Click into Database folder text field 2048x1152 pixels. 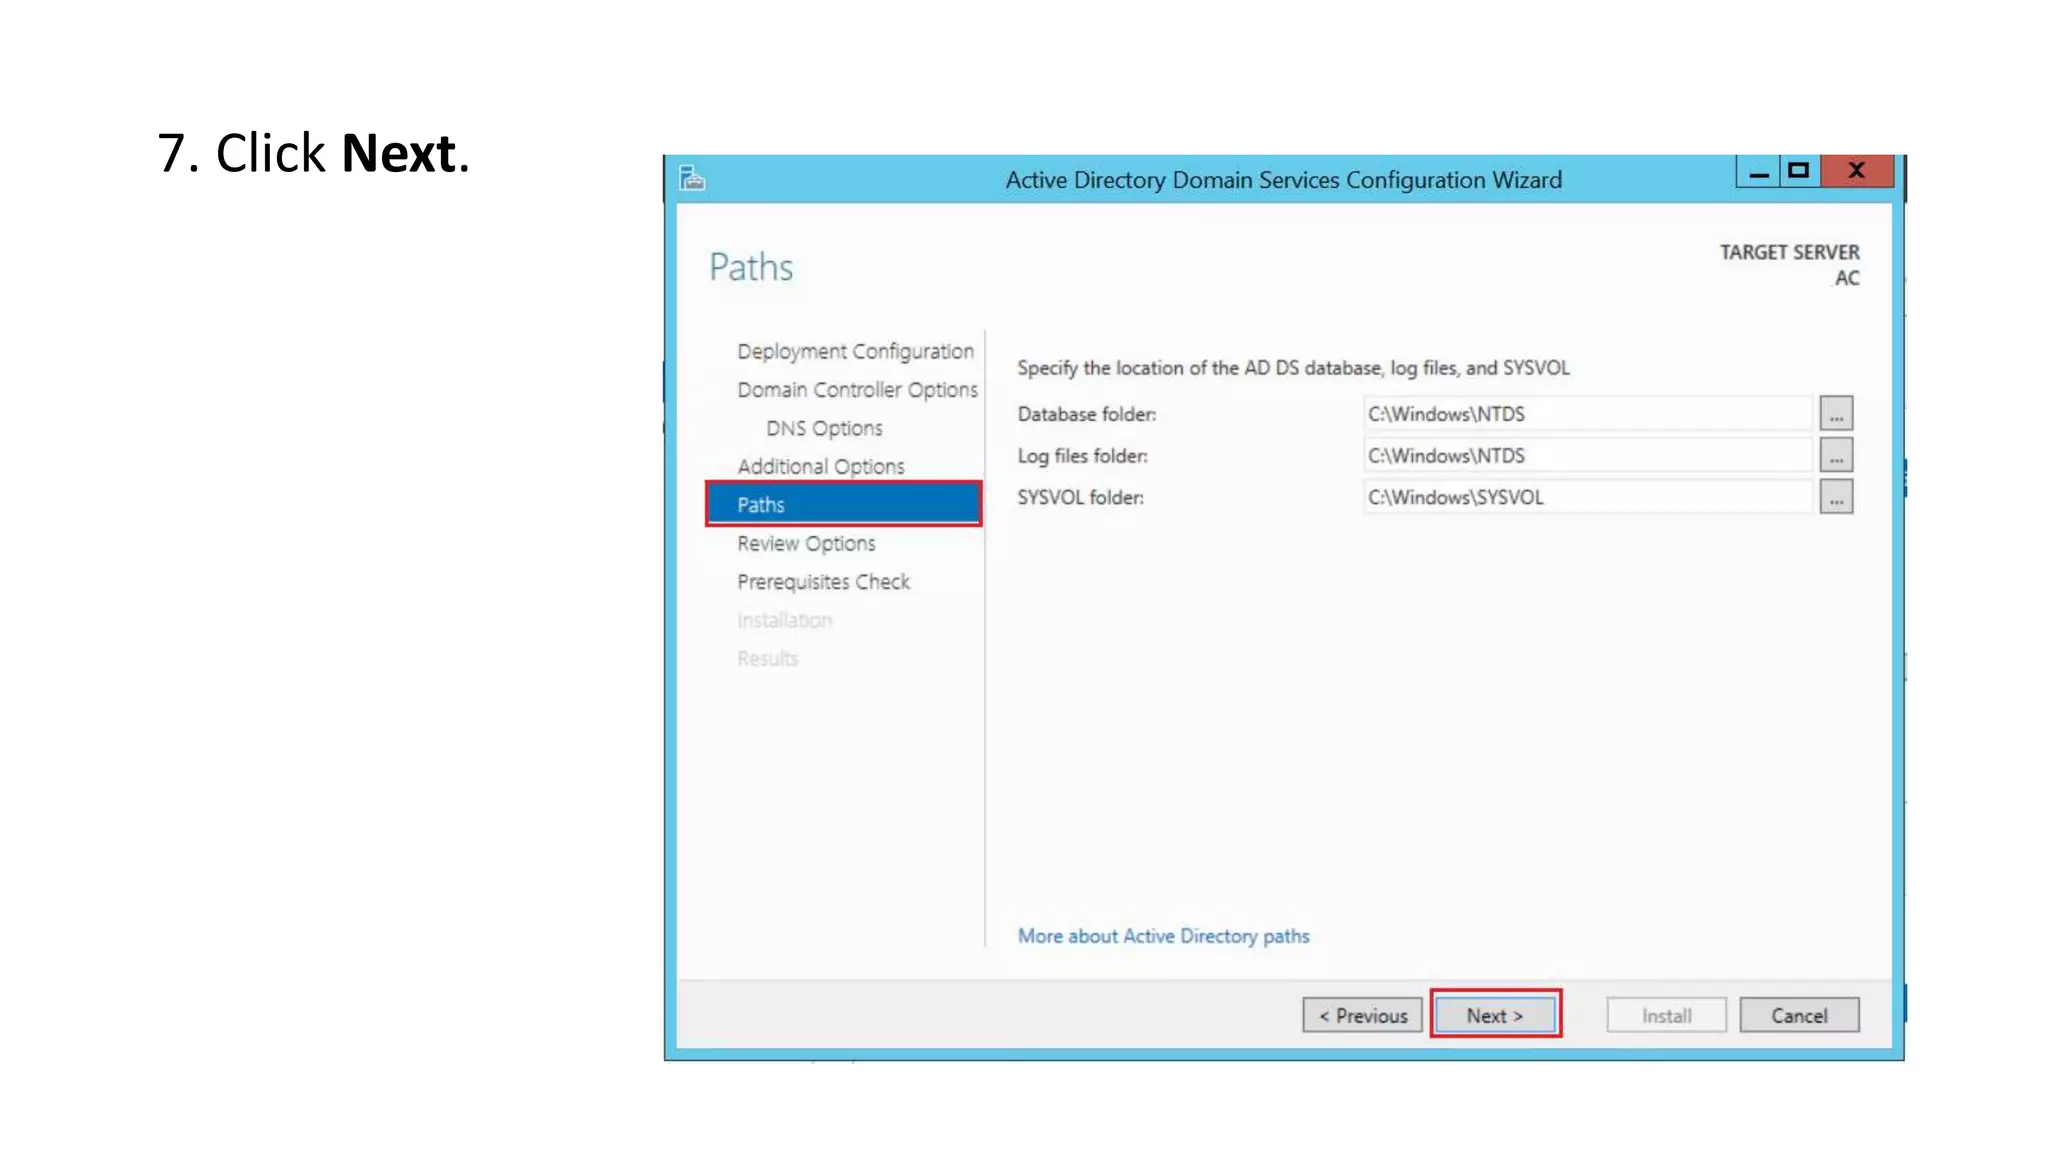pos(1586,413)
